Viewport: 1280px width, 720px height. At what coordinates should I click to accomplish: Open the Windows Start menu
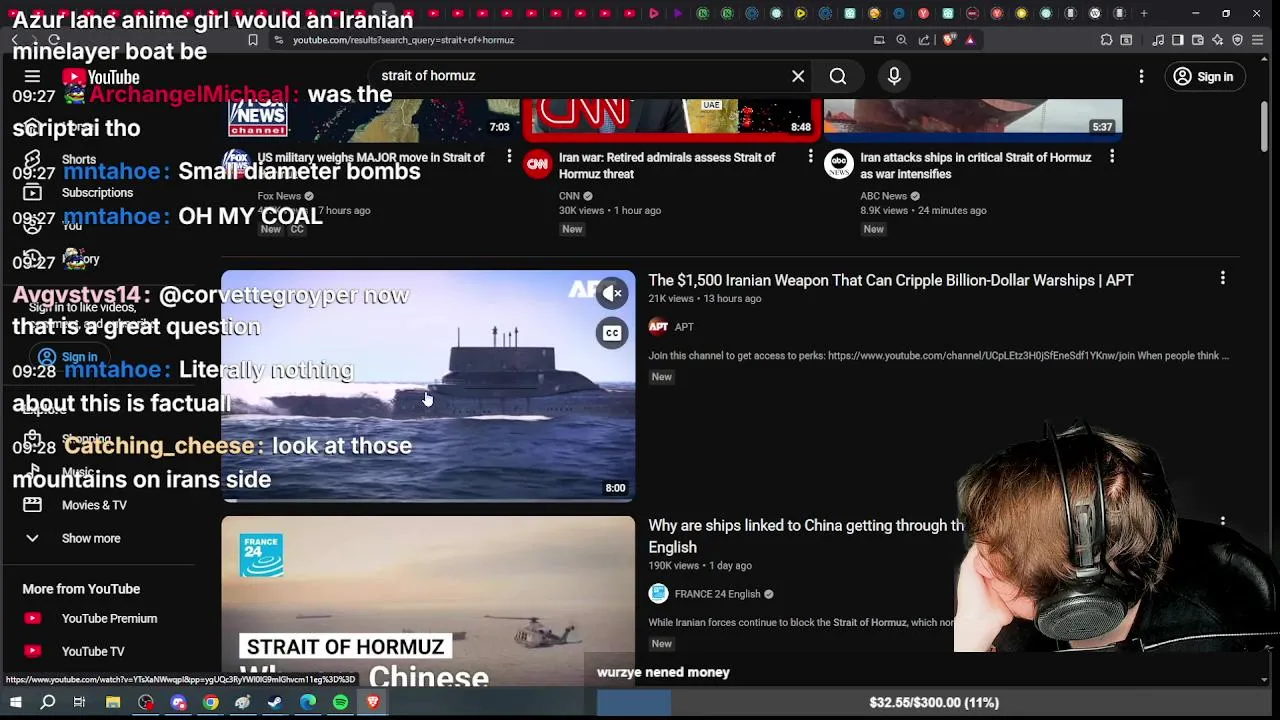(x=15, y=703)
